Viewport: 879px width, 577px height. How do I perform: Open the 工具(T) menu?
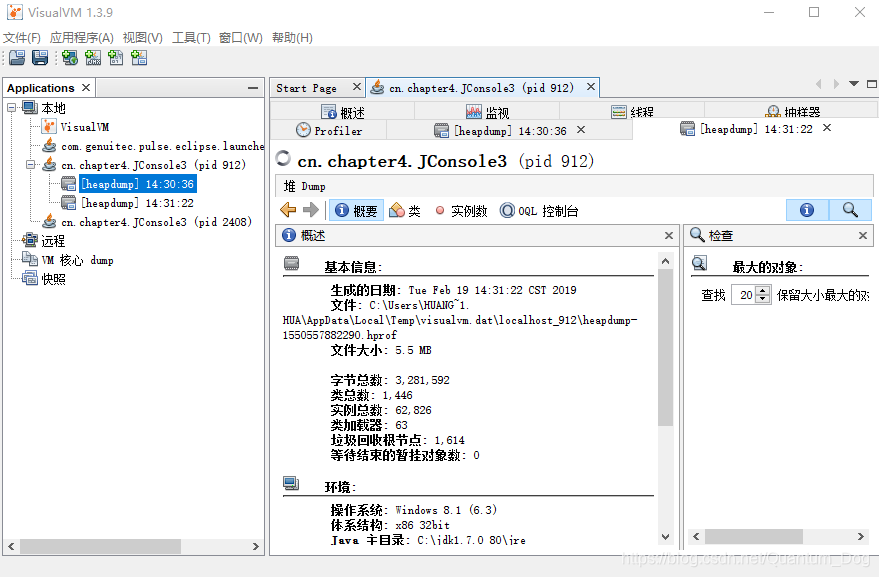[x=191, y=38]
